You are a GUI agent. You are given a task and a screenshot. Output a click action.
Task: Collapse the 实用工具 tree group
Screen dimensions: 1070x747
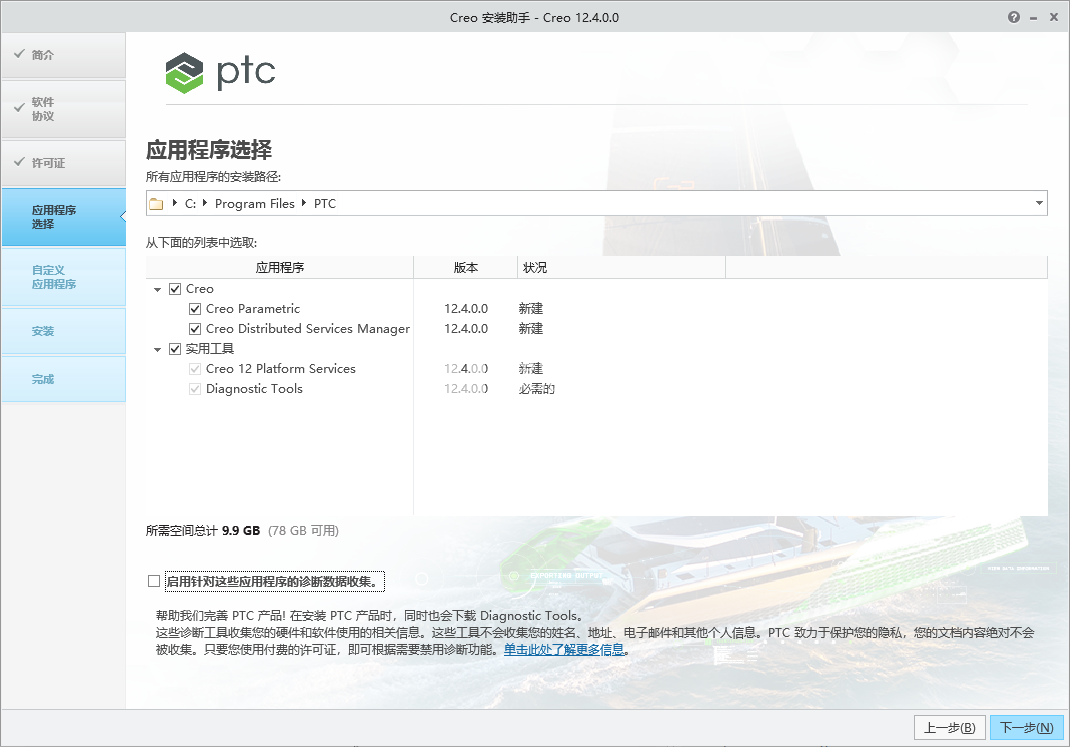point(158,350)
